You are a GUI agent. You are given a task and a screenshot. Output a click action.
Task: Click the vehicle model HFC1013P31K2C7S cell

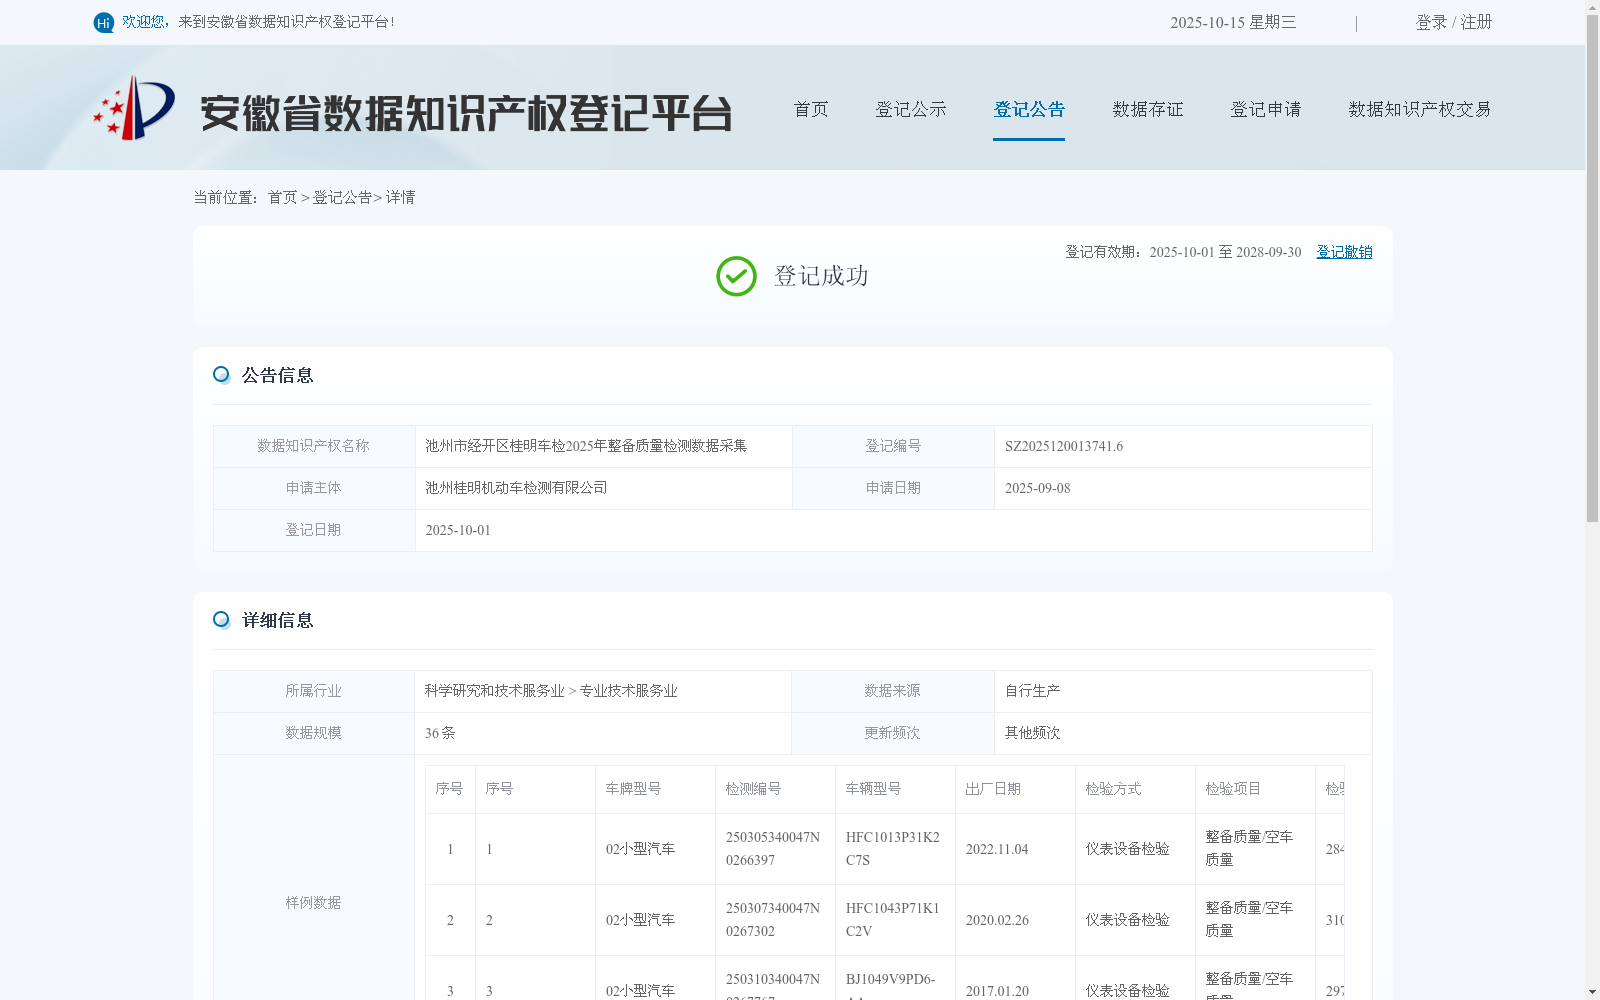(x=893, y=849)
